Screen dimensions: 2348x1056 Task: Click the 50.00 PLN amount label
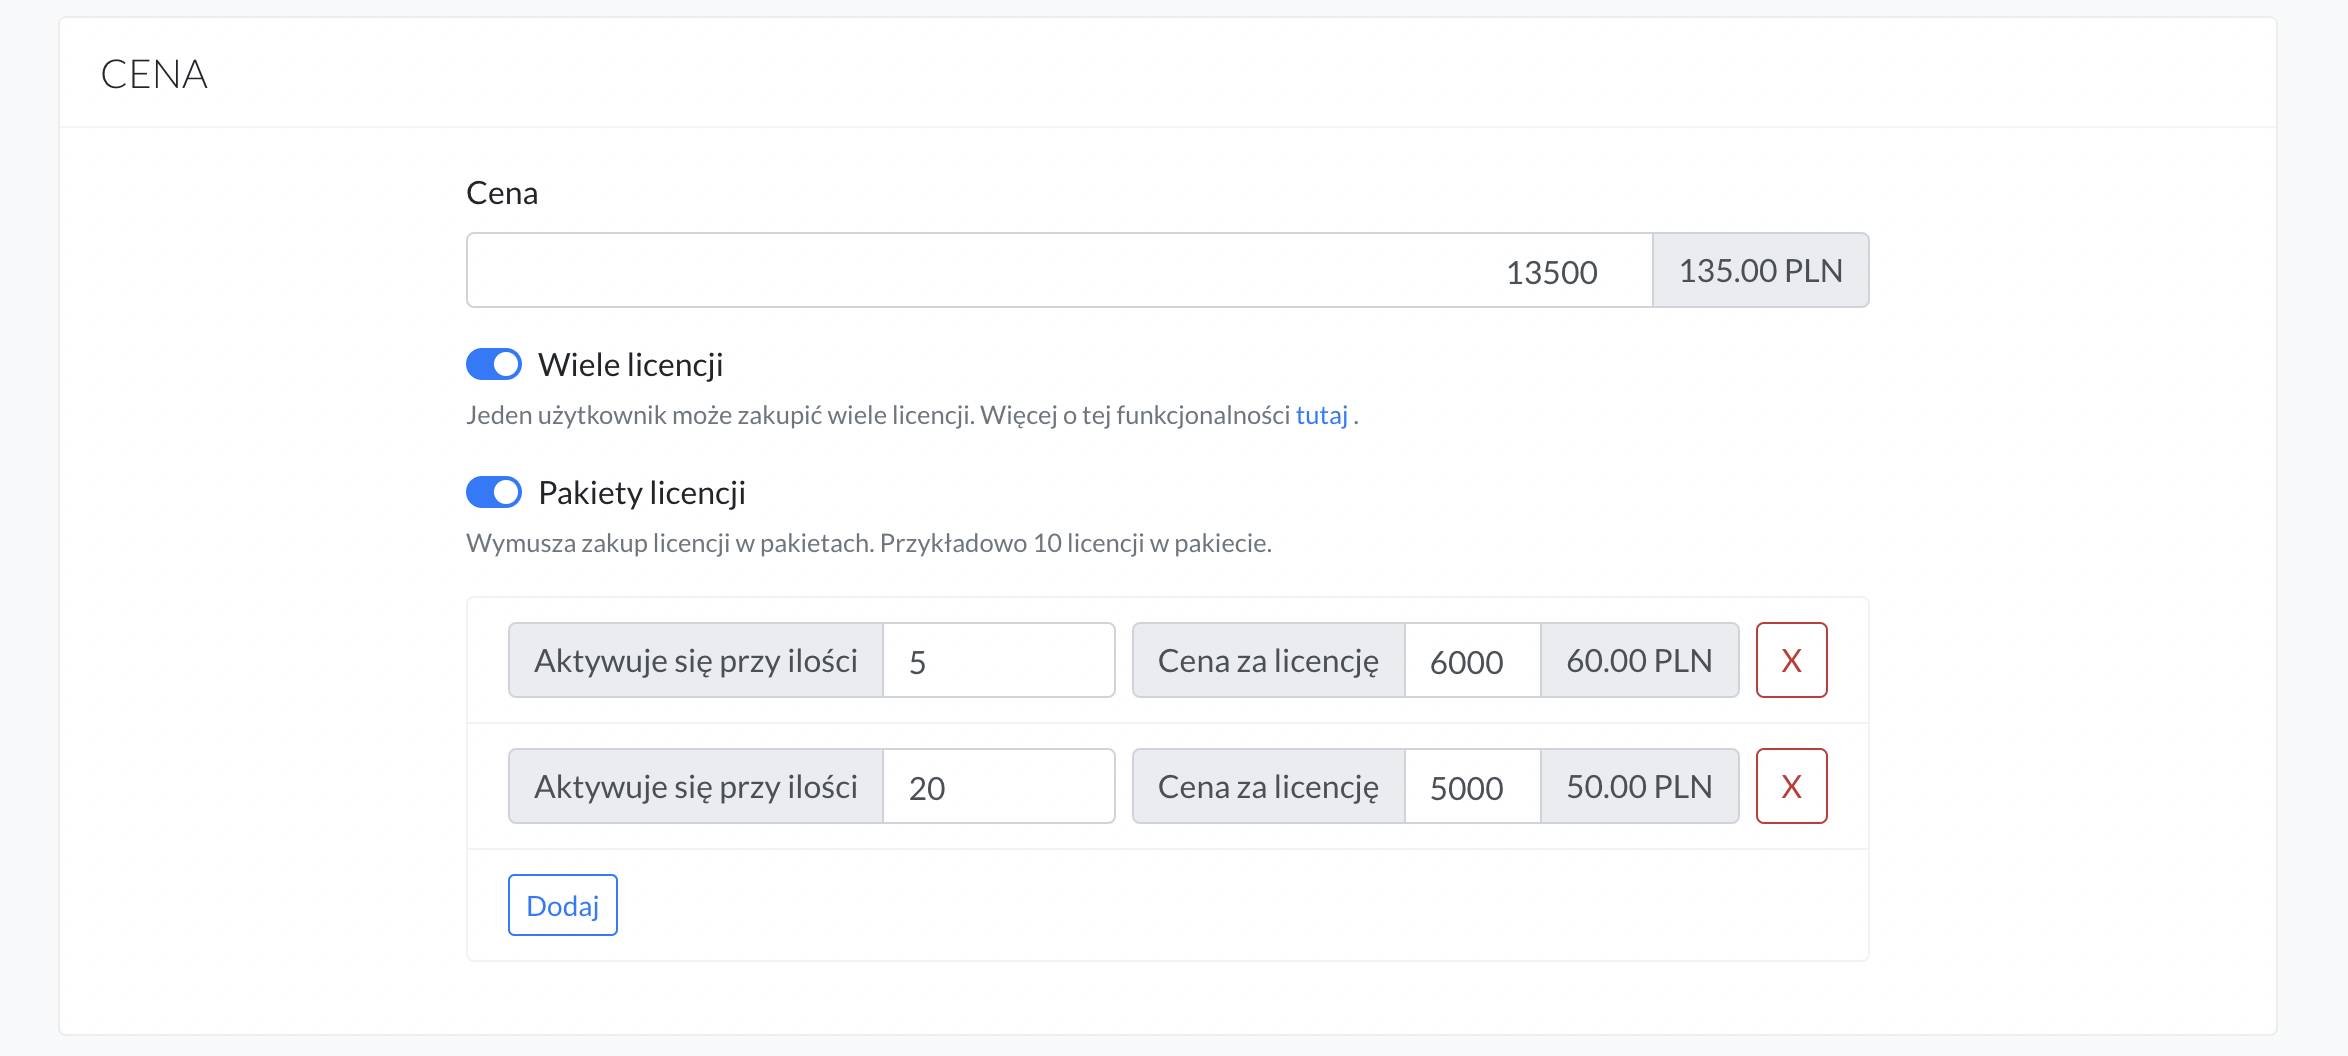1640,786
